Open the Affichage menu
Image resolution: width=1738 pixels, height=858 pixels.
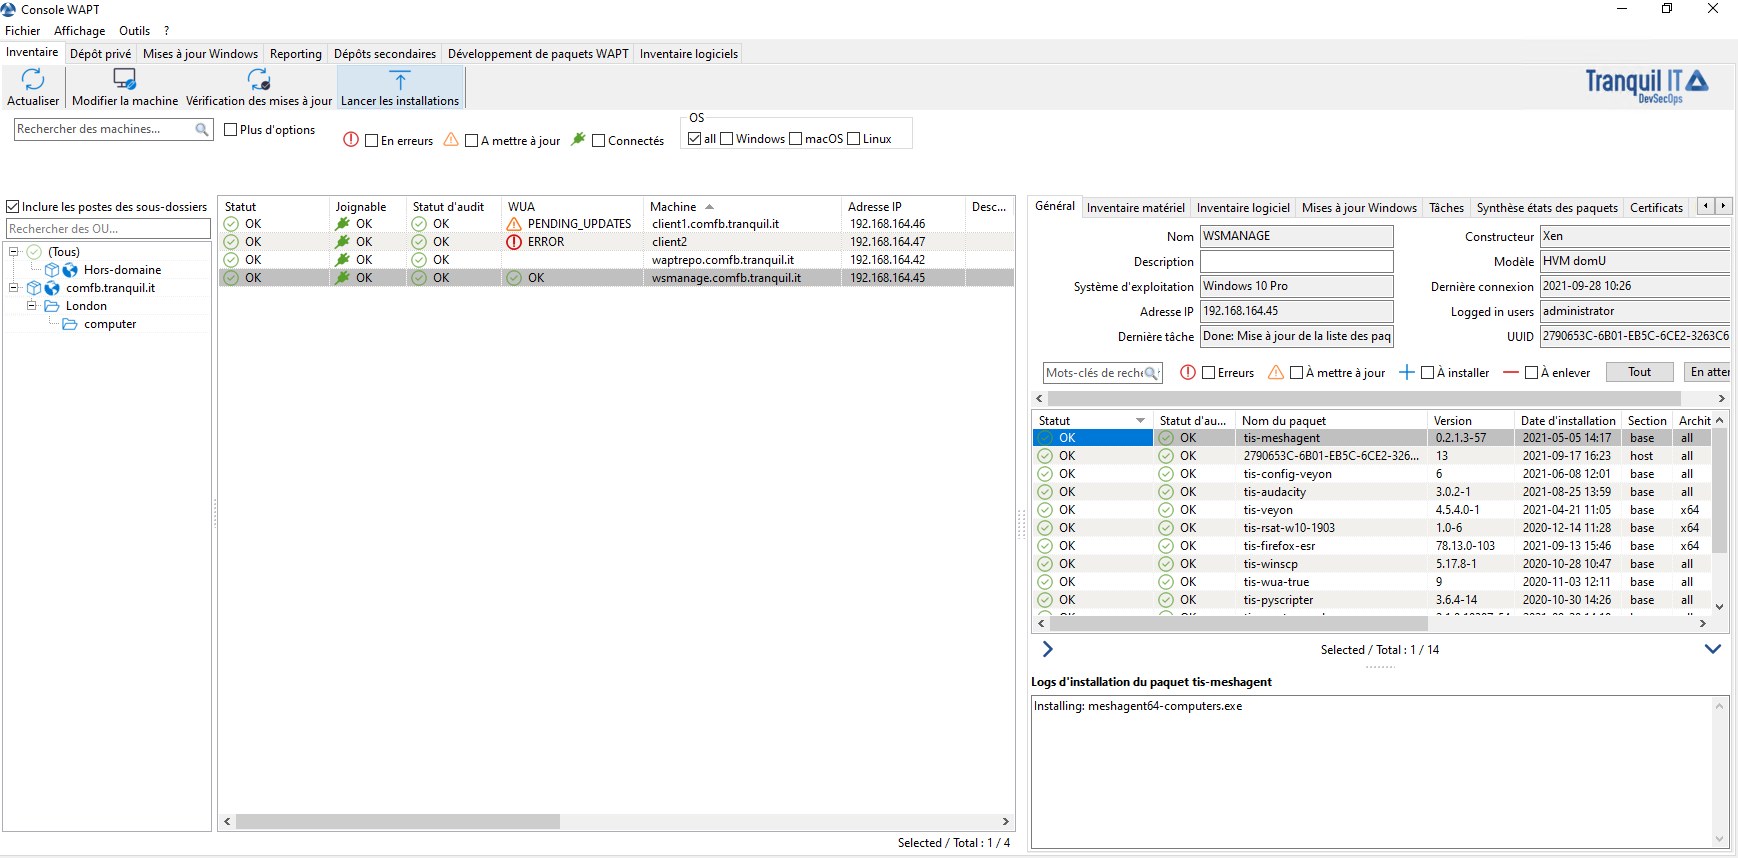click(79, 31)
